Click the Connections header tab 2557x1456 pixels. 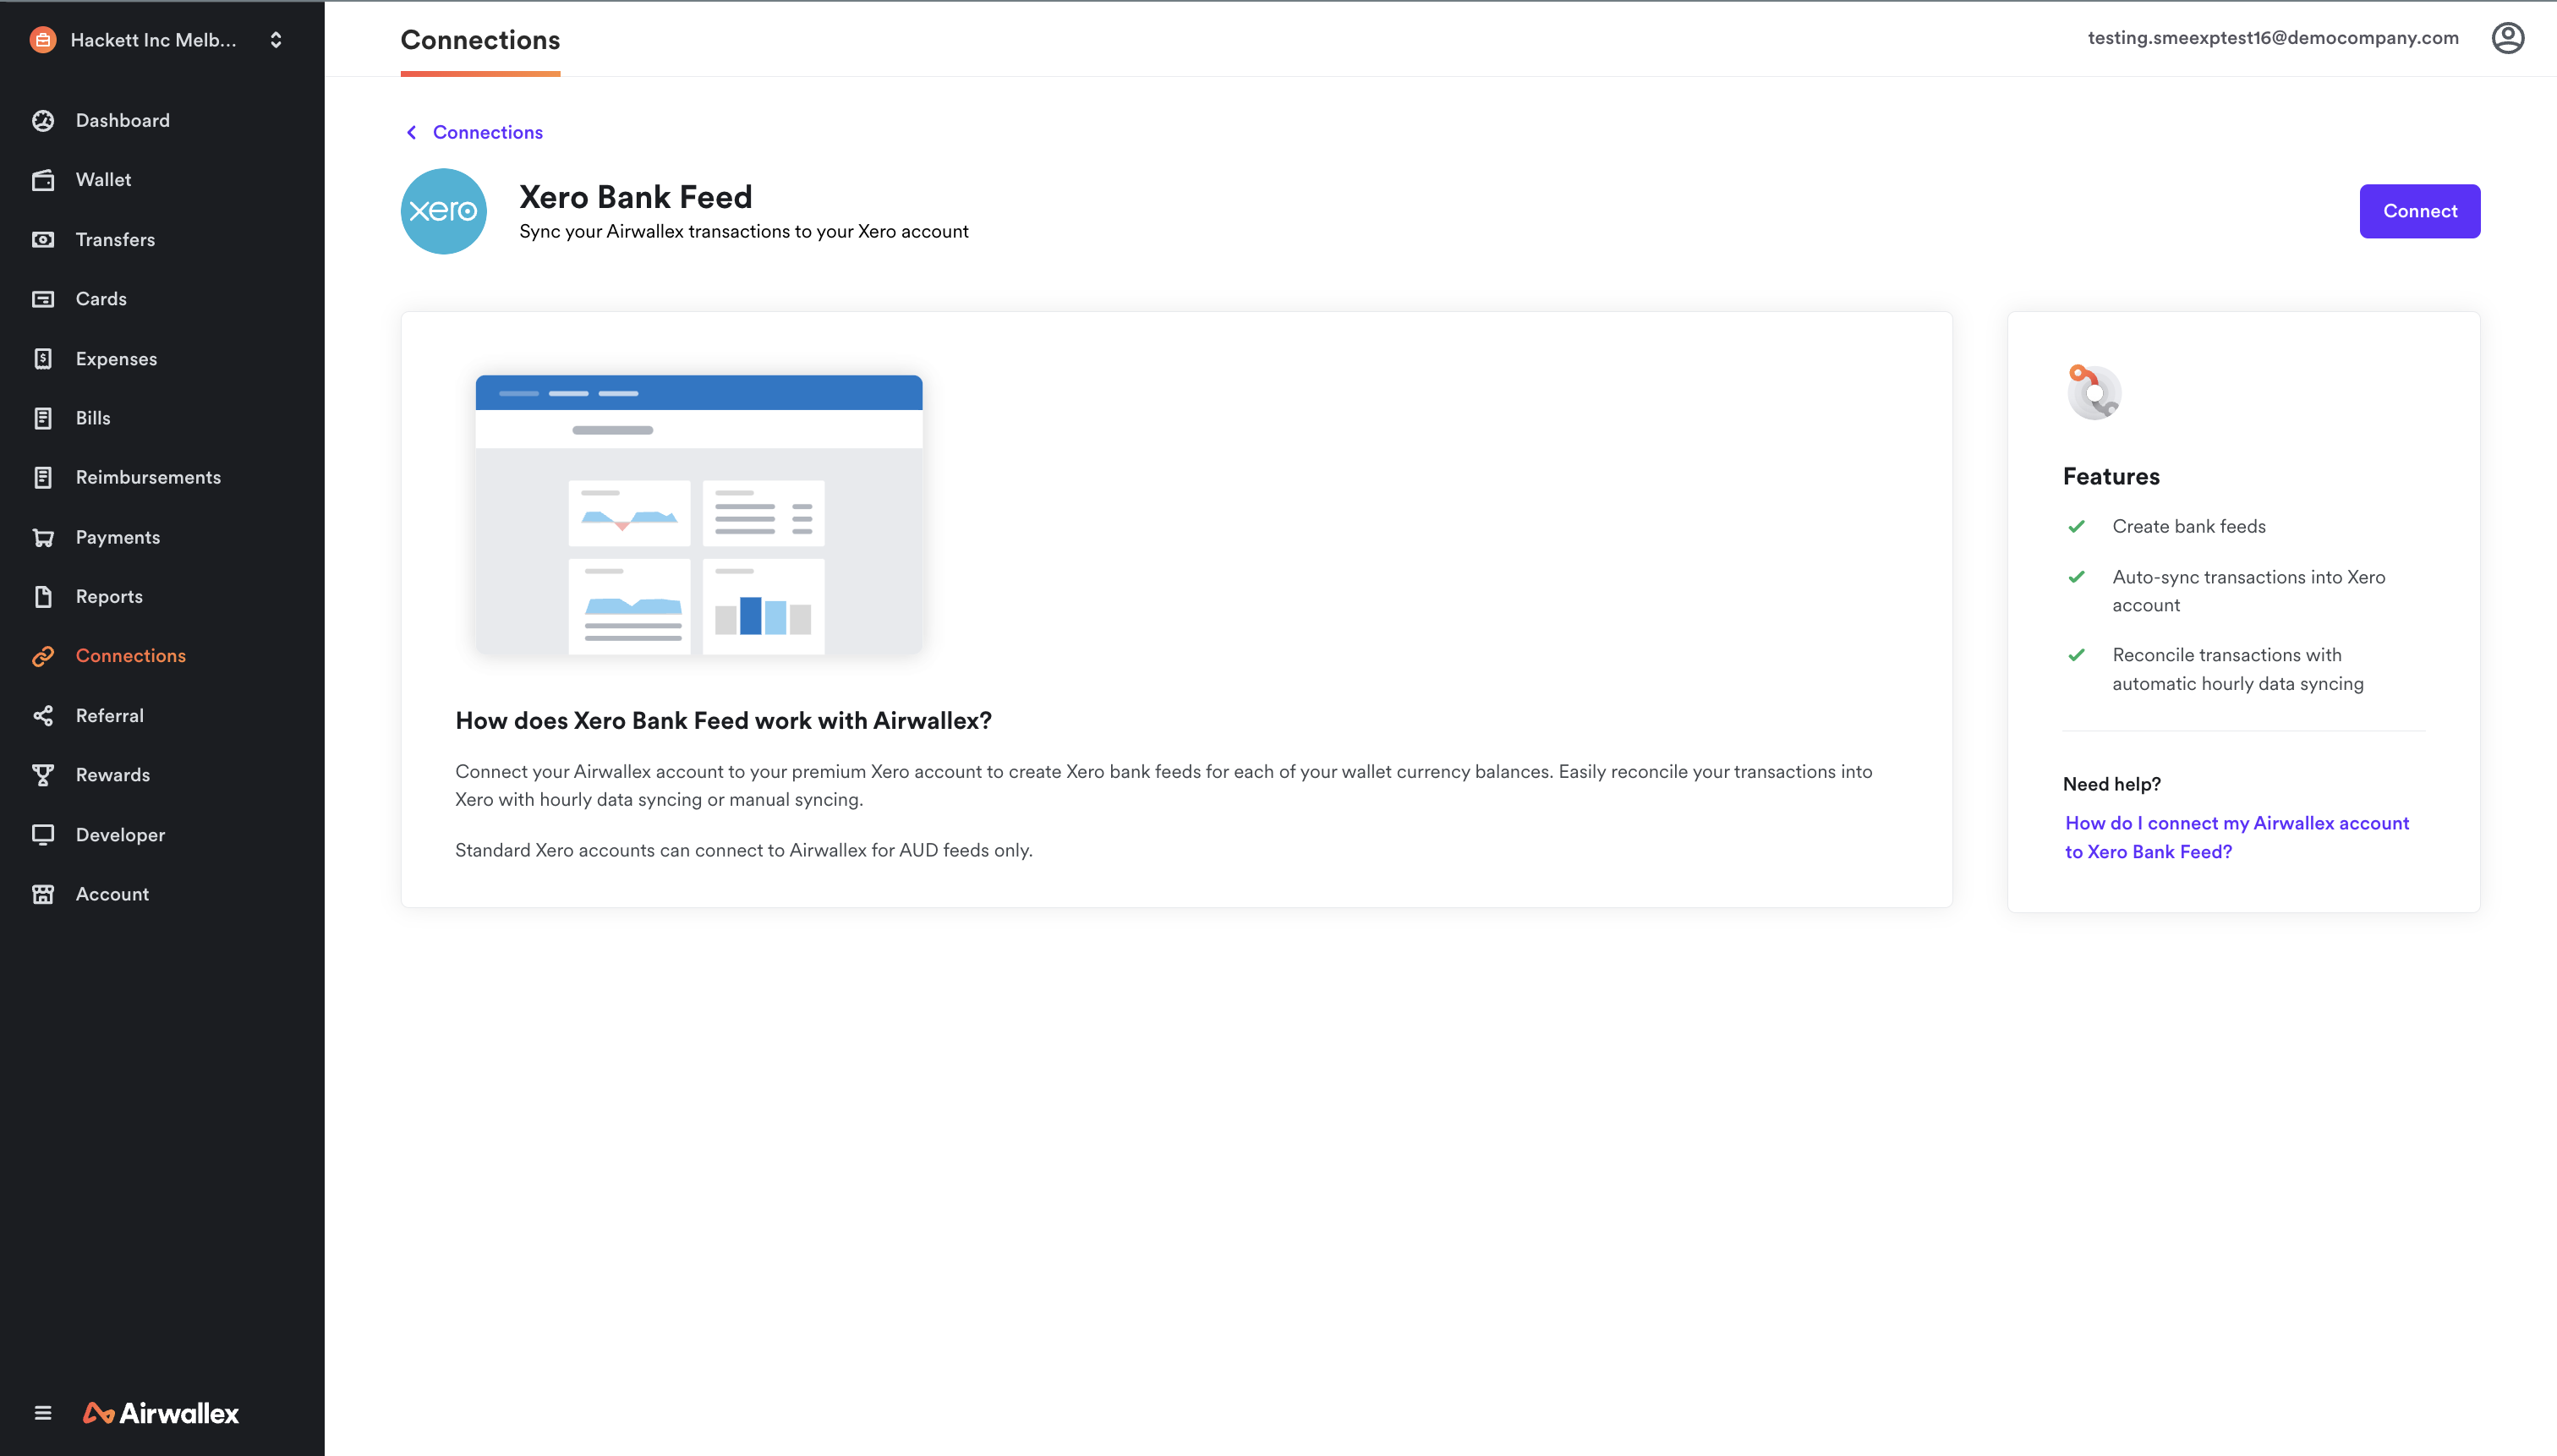(x=480, y=40)
